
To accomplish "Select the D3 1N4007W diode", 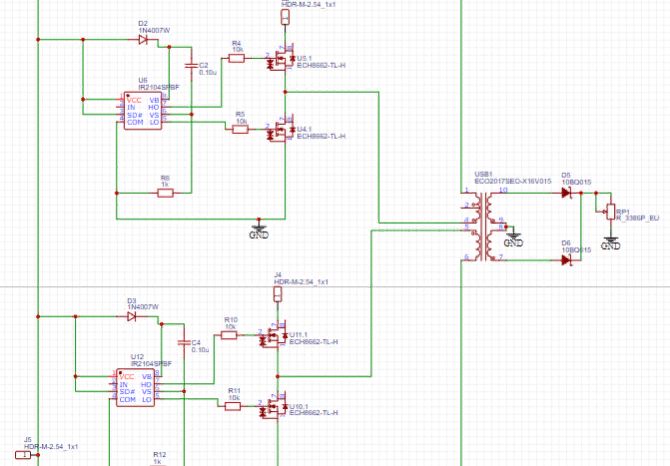I will (x=131, y=315).
